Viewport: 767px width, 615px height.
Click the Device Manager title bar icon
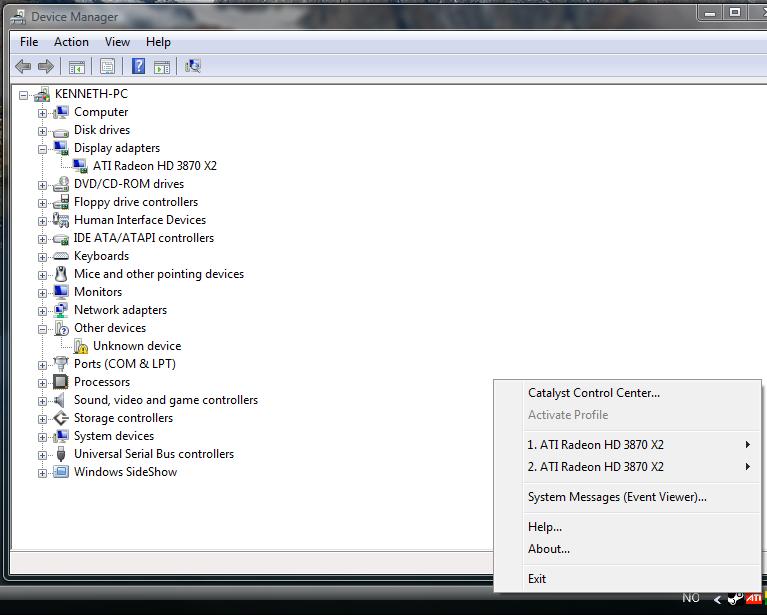[x=19, y=17]
